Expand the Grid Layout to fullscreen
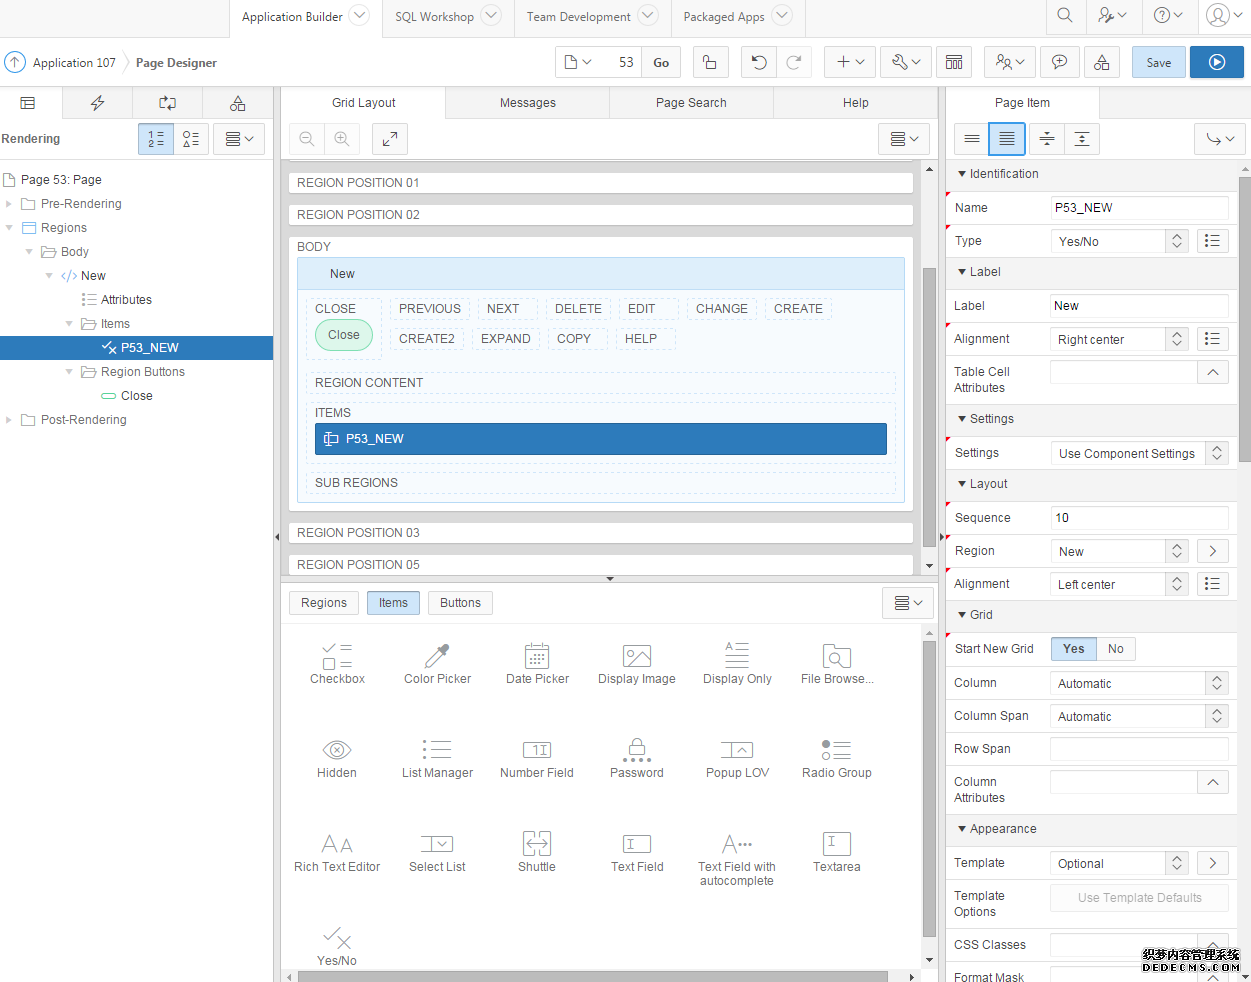1251x982 pixels. point(389,139)
